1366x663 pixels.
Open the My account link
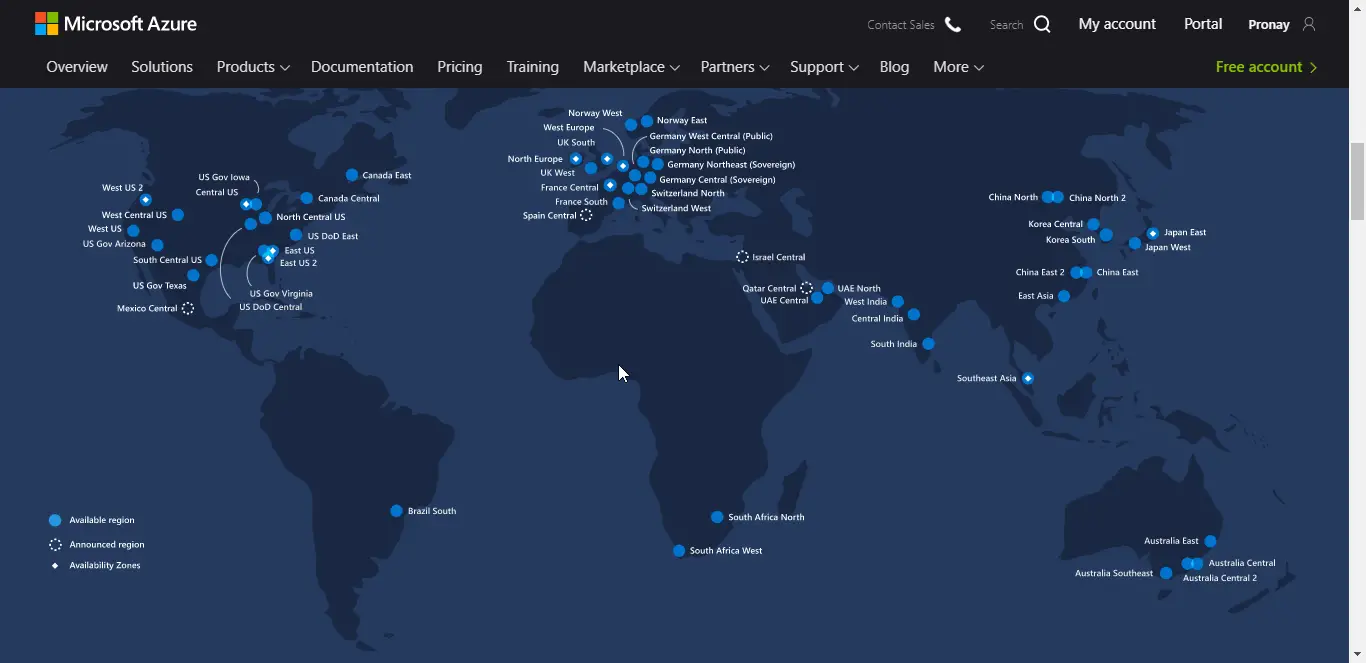(1117, 24)
